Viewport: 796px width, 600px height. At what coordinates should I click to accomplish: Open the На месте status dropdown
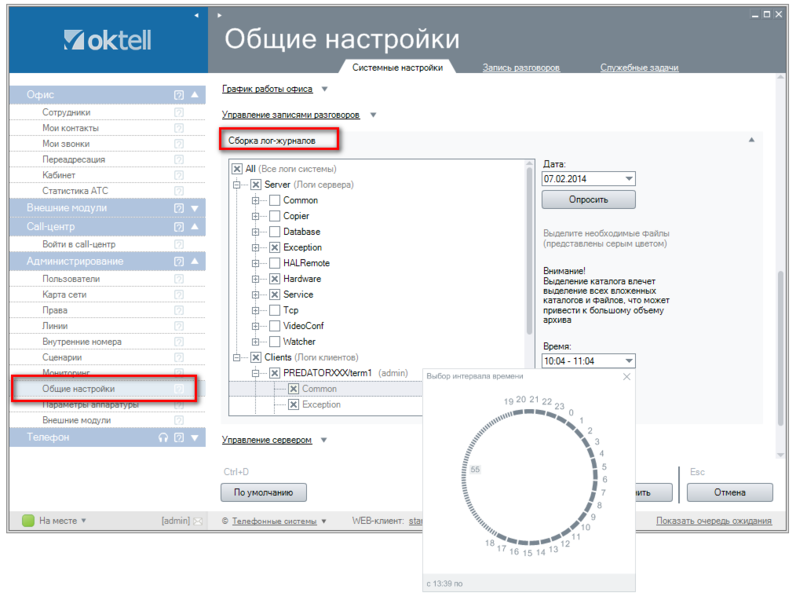click(x=84, y=521)
